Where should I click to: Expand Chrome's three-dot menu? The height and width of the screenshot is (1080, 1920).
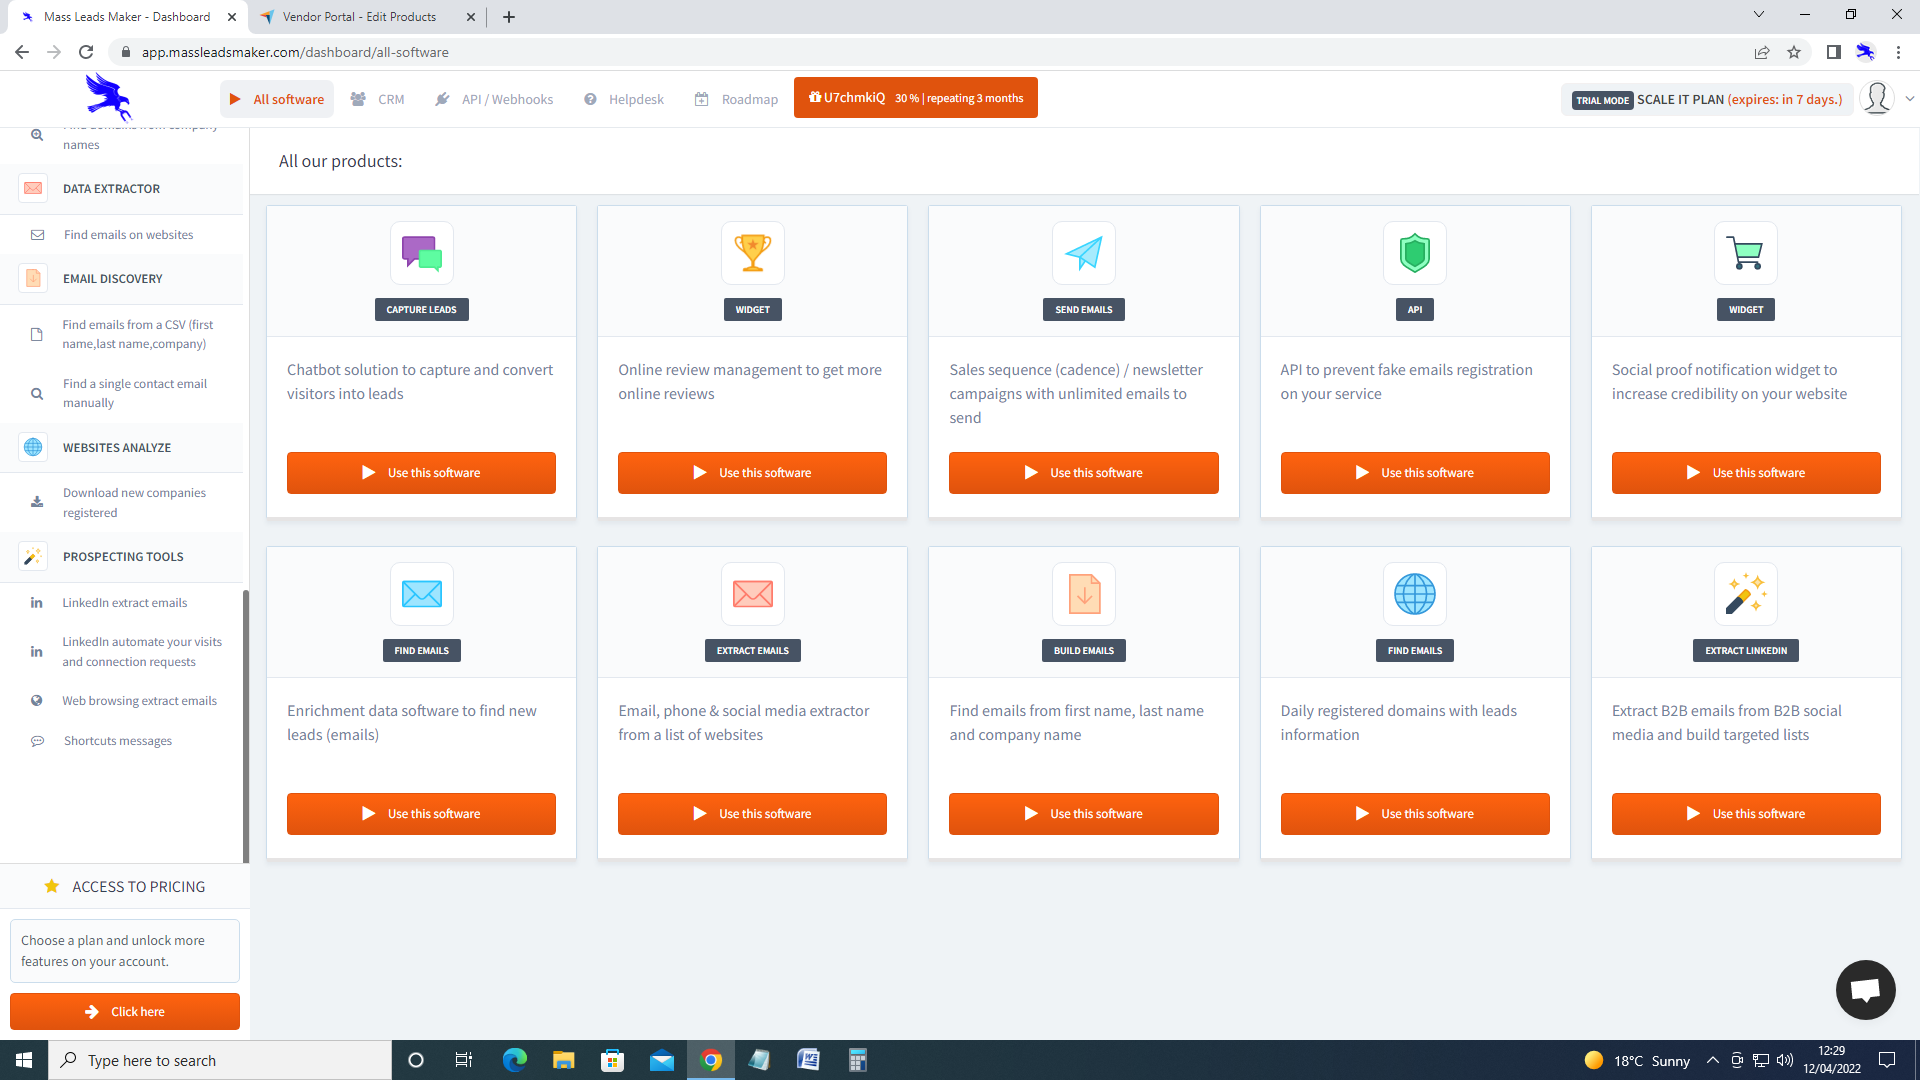(x=1899, y=52)
